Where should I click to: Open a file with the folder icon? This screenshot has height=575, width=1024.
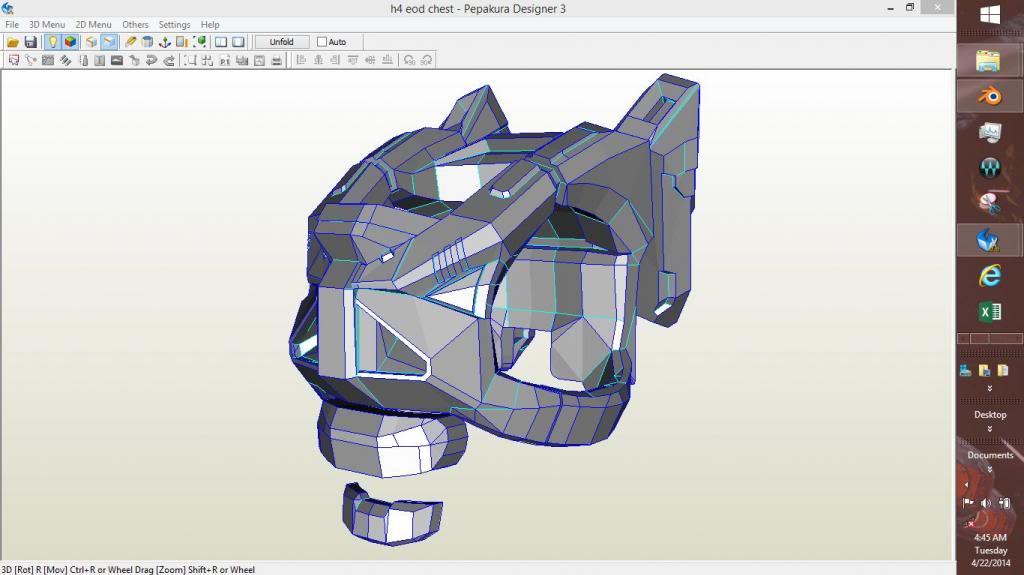point(12,42)
